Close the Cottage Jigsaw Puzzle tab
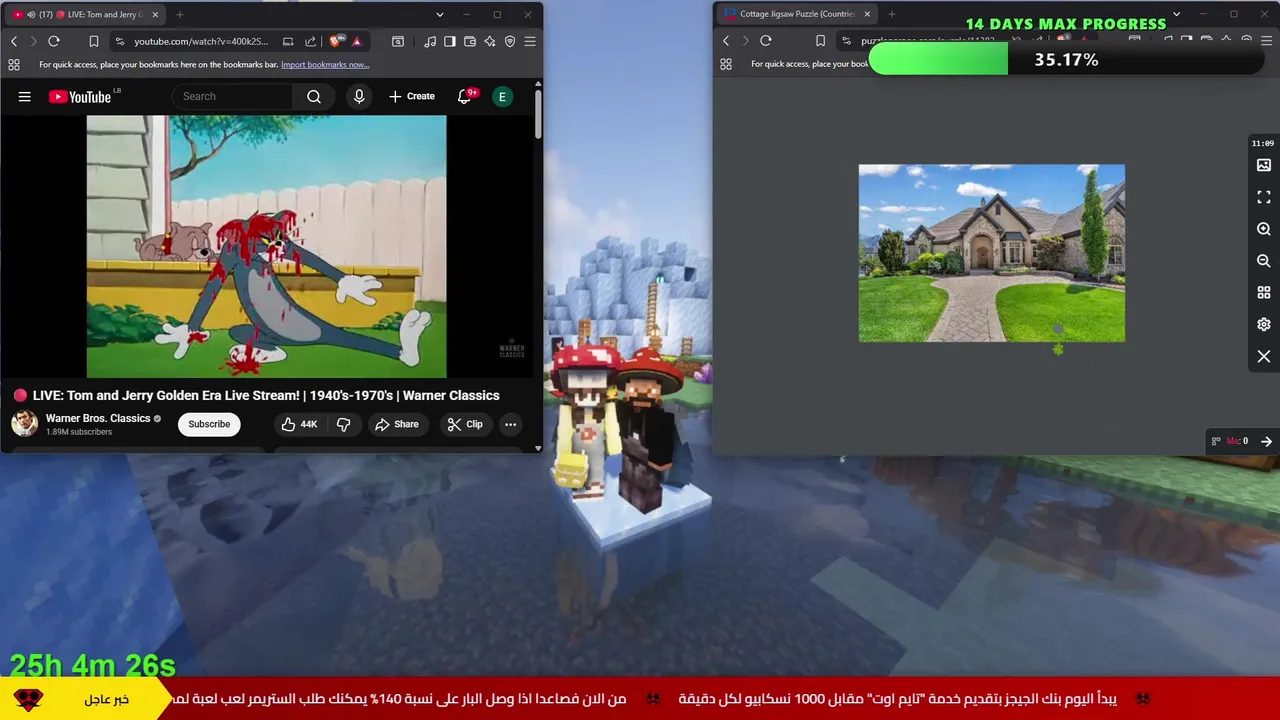Screen dimensions: 1280x720 tap(867, 14)
